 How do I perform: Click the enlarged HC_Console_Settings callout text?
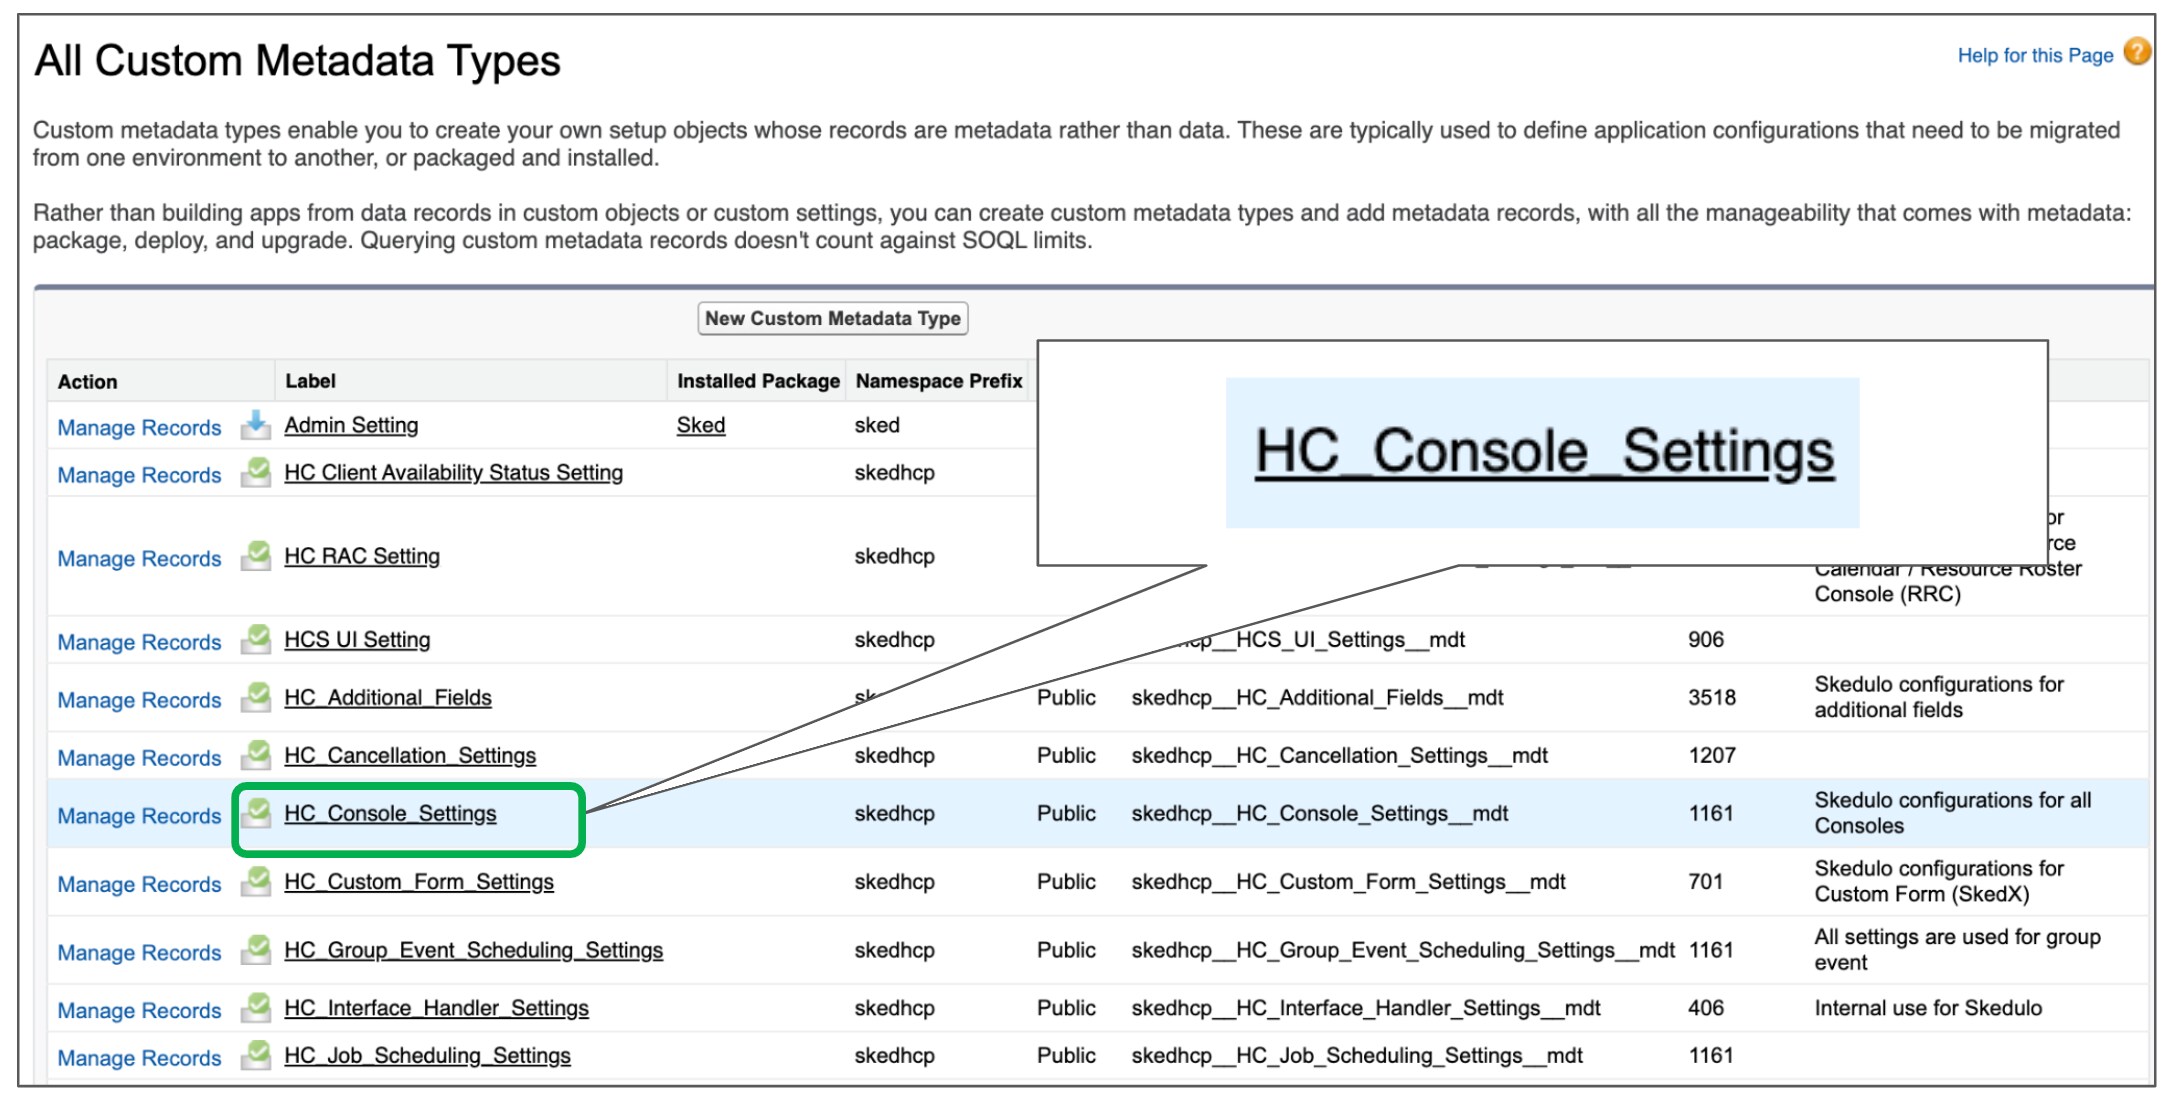(x=1544, y=452)
